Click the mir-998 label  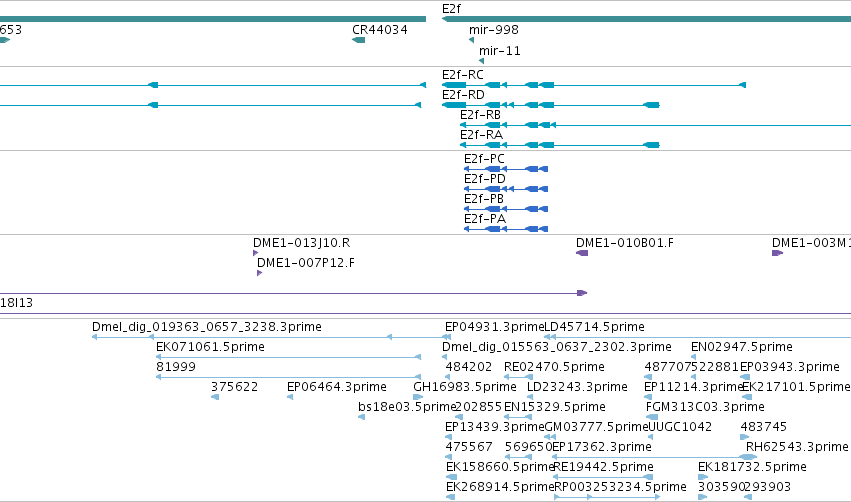[x=494, y=30]
